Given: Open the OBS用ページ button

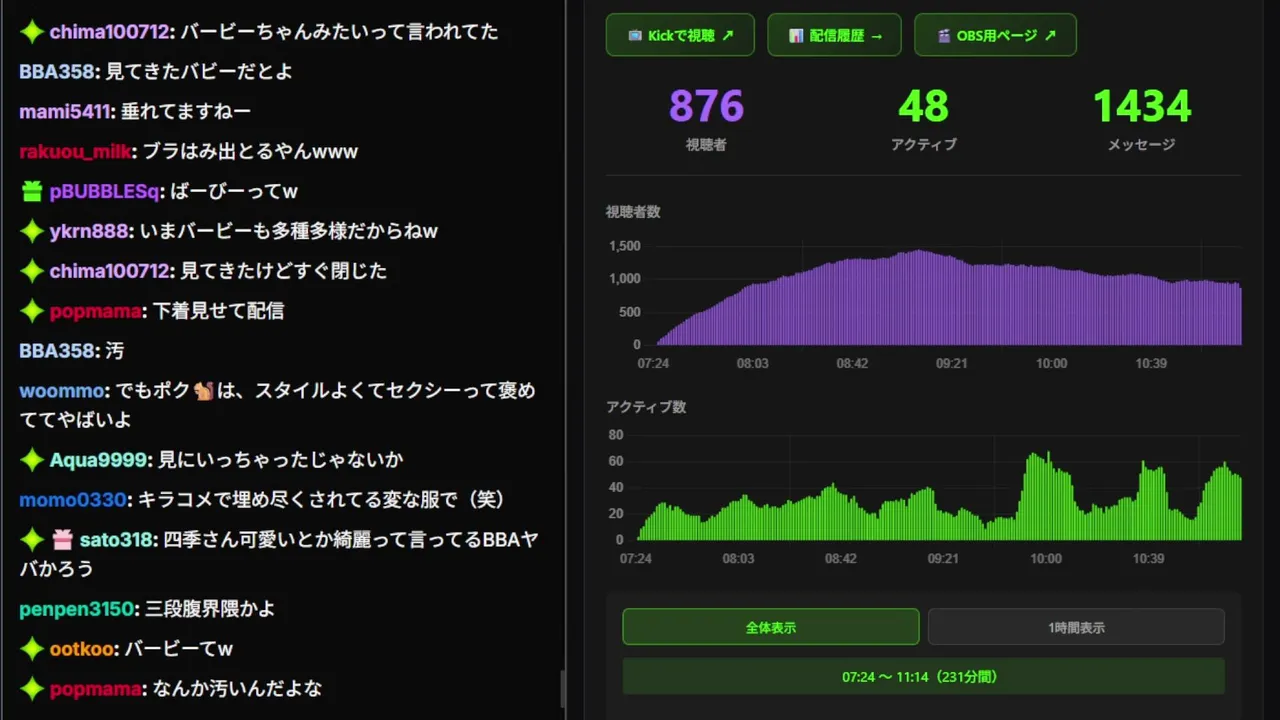Looking at the screenshot, I should [995, 35].
